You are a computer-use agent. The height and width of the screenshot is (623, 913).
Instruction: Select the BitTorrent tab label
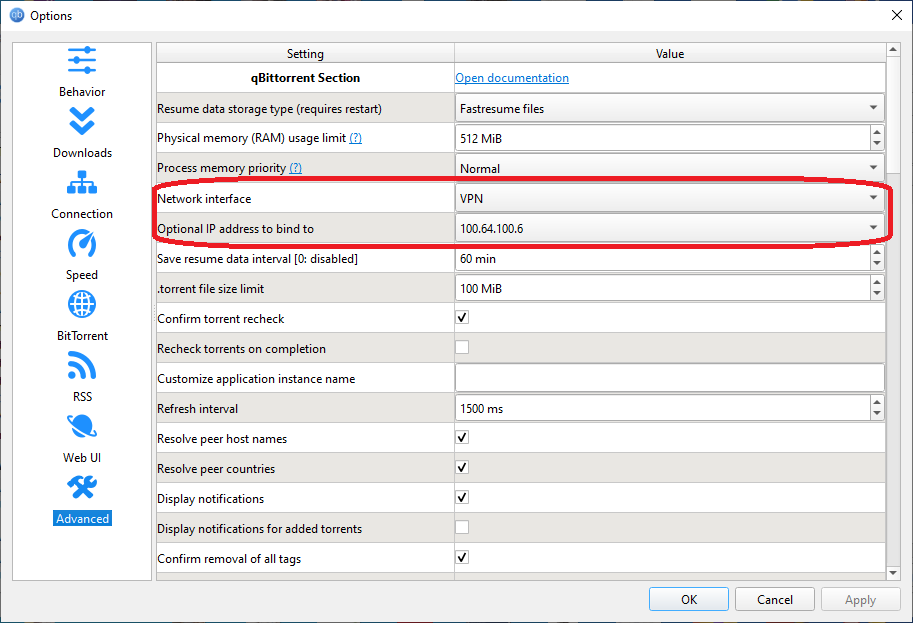(x=82, y=336)
